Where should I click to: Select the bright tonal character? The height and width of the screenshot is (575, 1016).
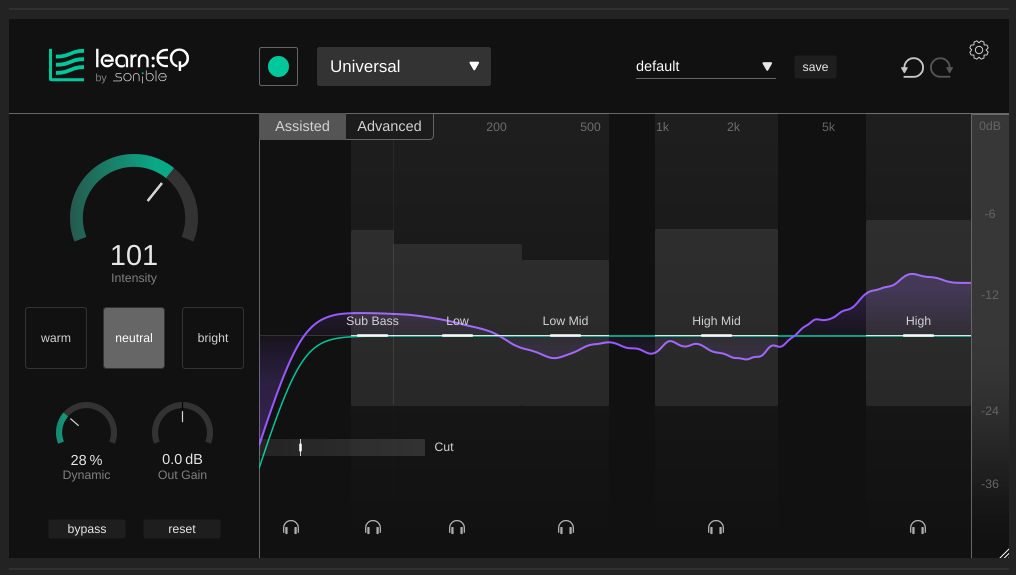(x=213, y=338)
